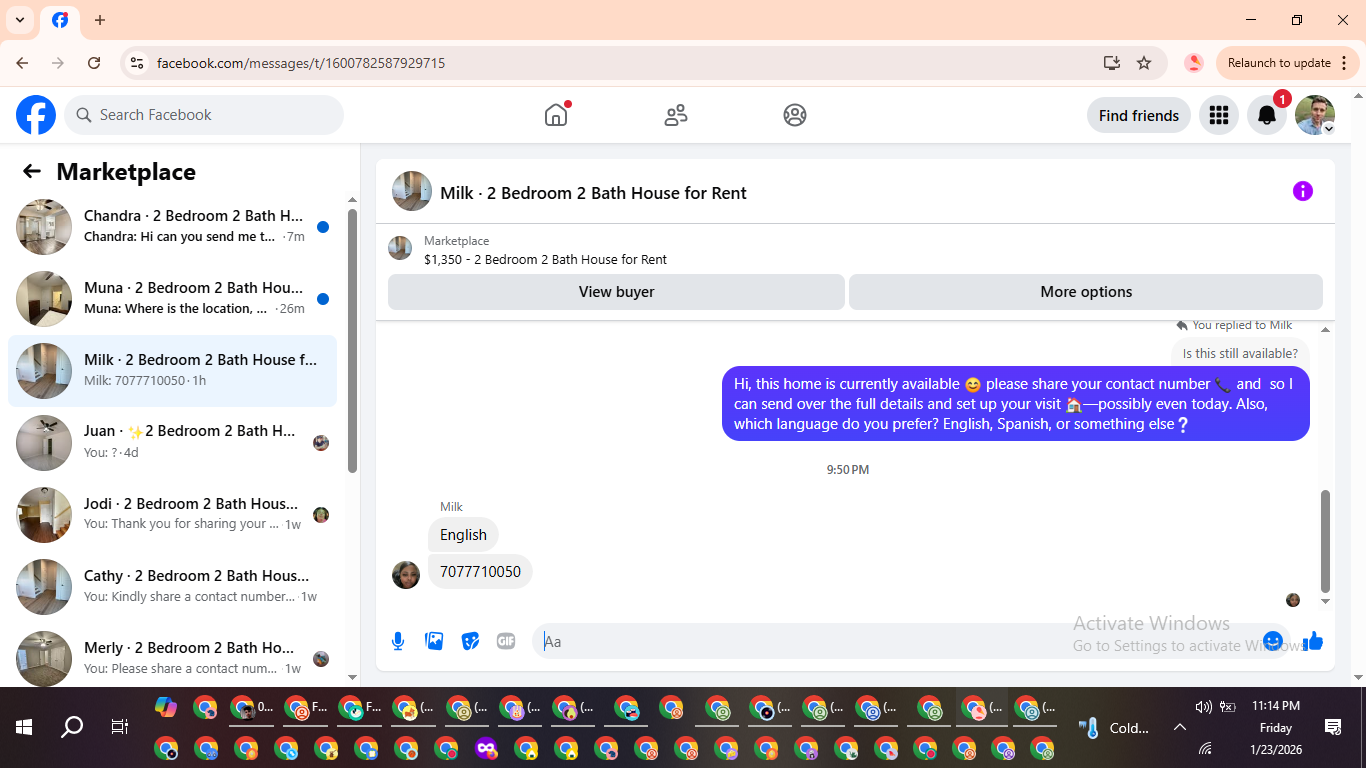Go back using the Marketplace back arrow
The height and width of the screenshot is (768, 1366).
point(32,171)
